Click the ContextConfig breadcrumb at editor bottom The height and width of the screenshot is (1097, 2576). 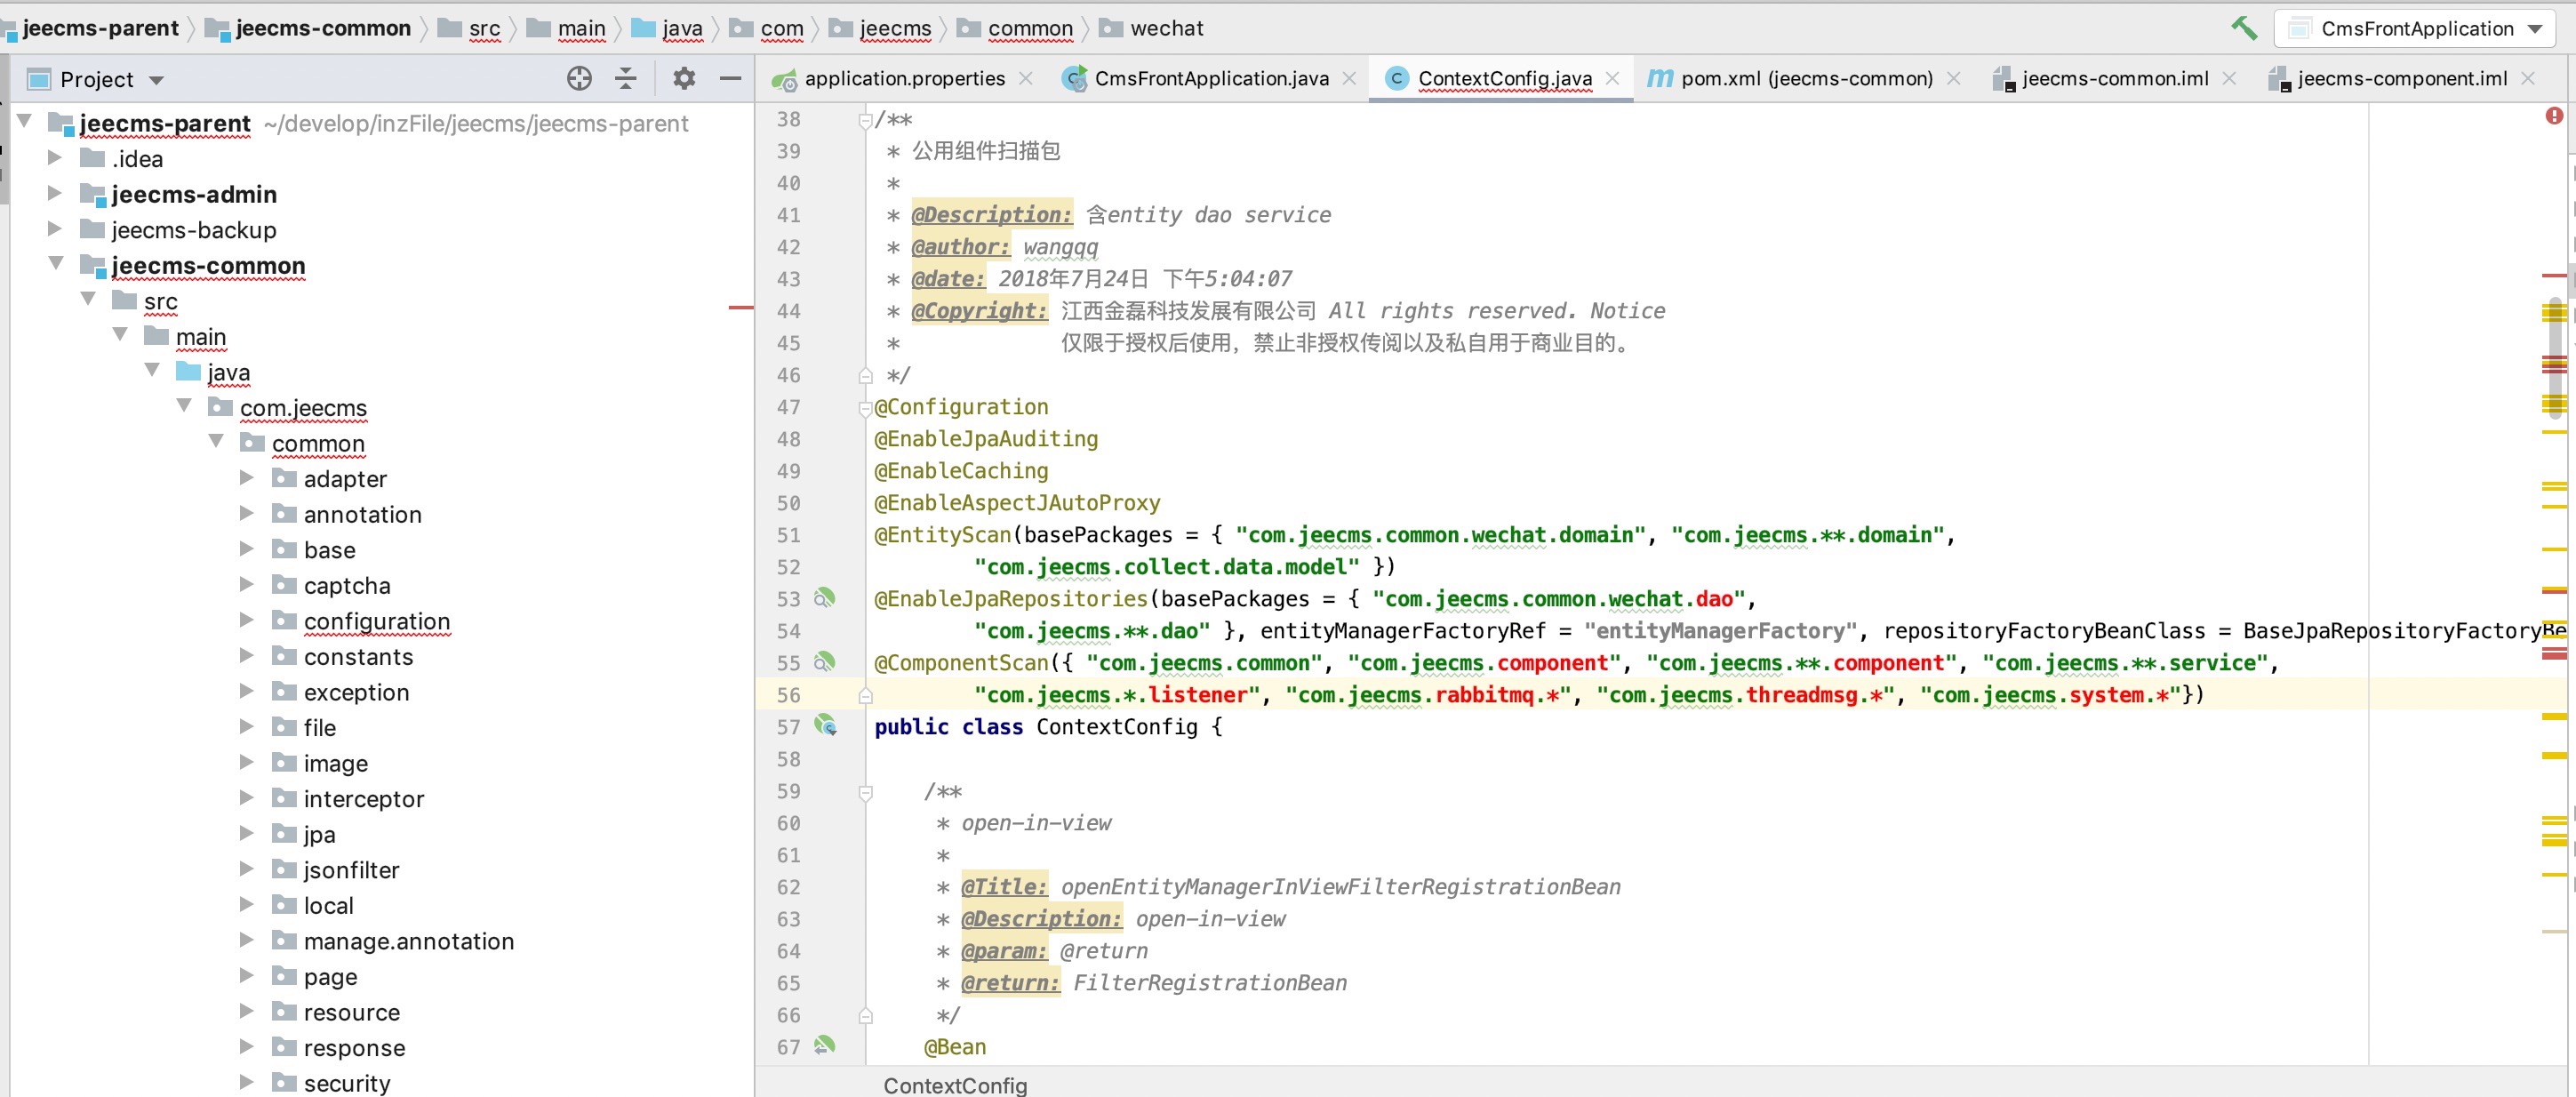click(x=954, y=1085)
